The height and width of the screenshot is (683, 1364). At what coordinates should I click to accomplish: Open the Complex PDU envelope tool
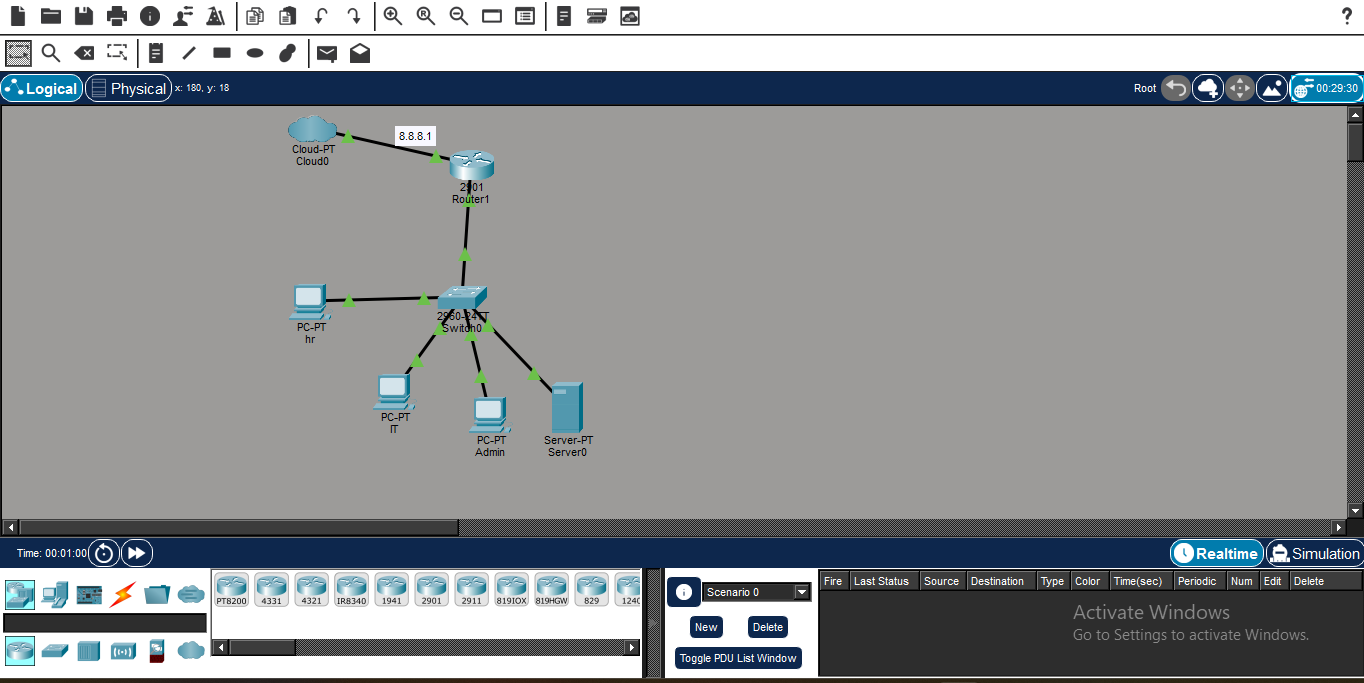coord(360,53)
